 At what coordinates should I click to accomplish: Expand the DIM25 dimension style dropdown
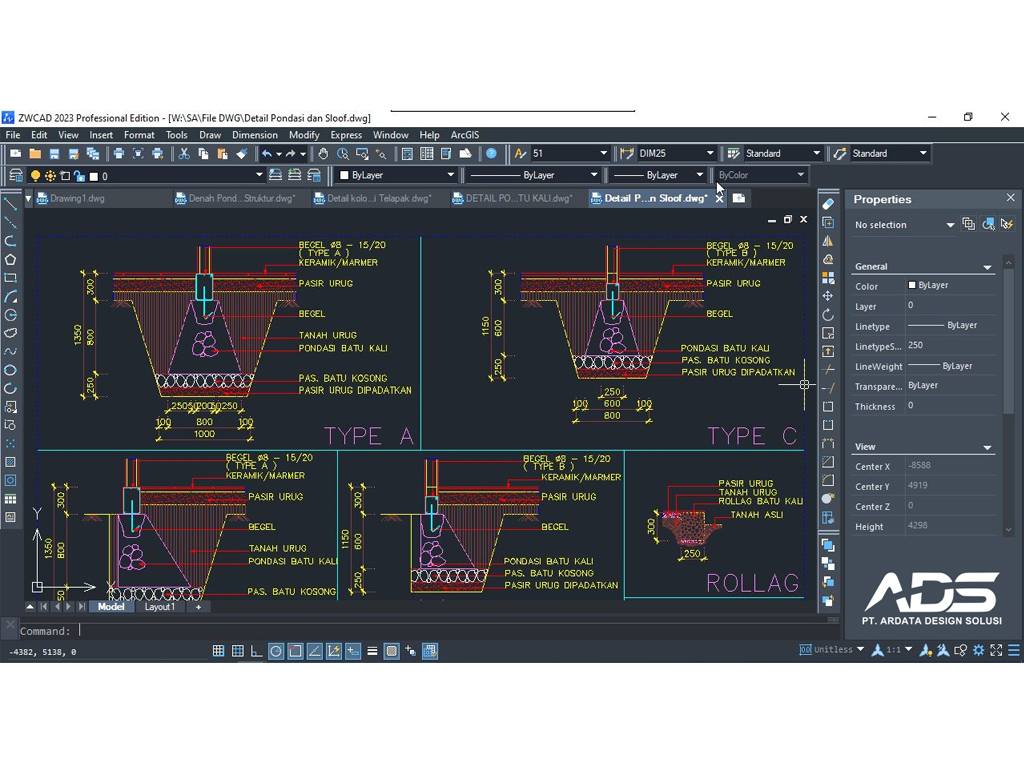(709, 154)
